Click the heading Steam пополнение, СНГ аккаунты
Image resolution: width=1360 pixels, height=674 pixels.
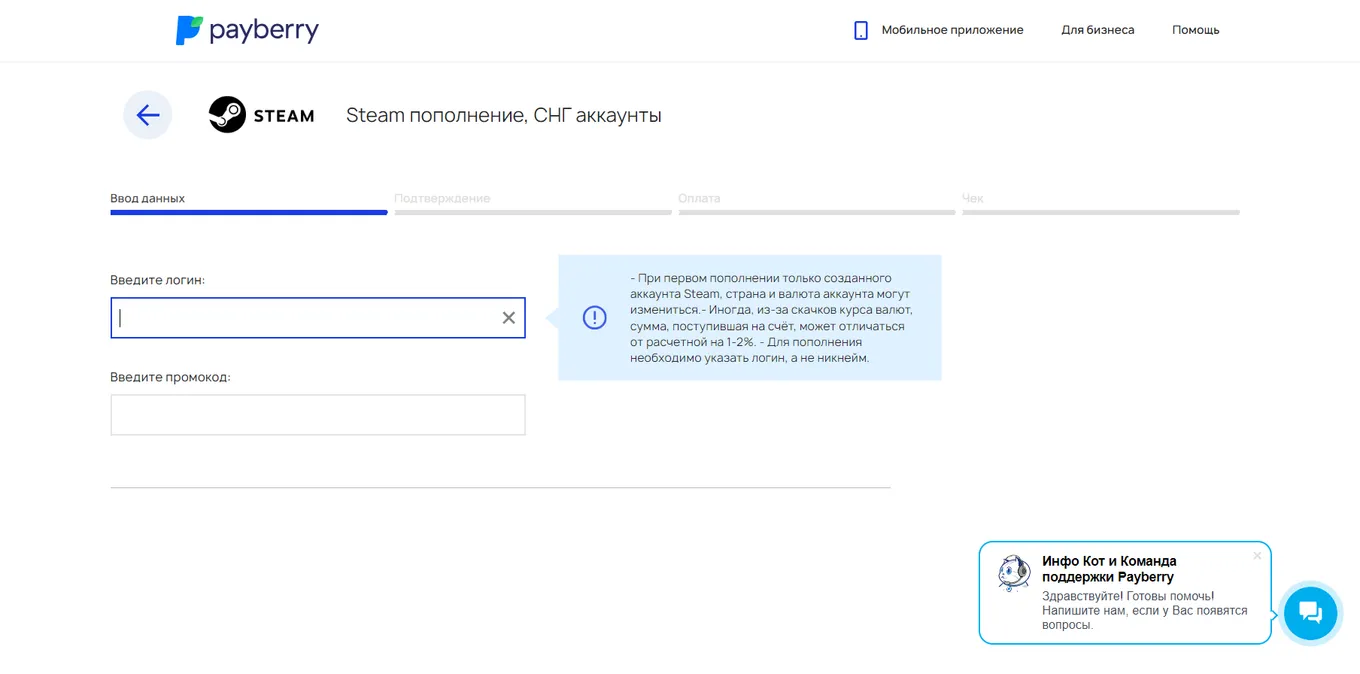pos(504,115)
